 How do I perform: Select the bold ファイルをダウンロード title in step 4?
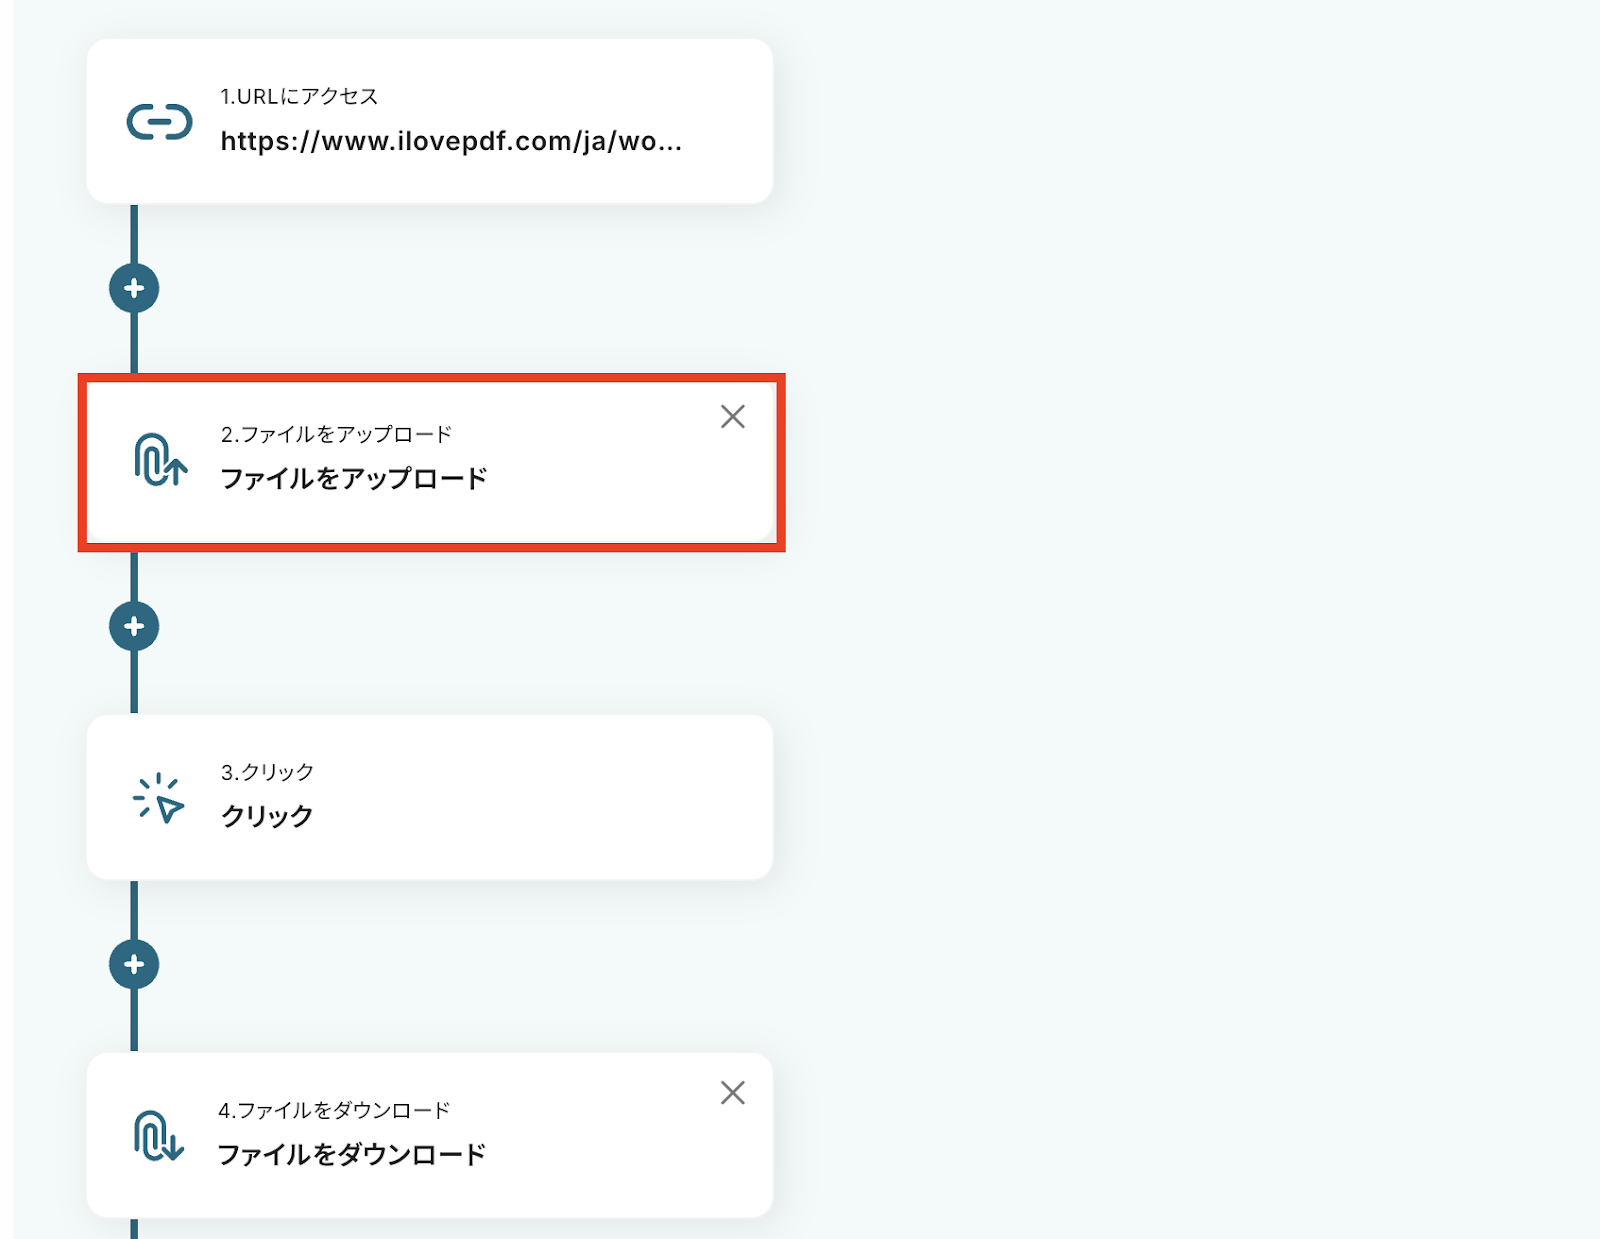352,1155
